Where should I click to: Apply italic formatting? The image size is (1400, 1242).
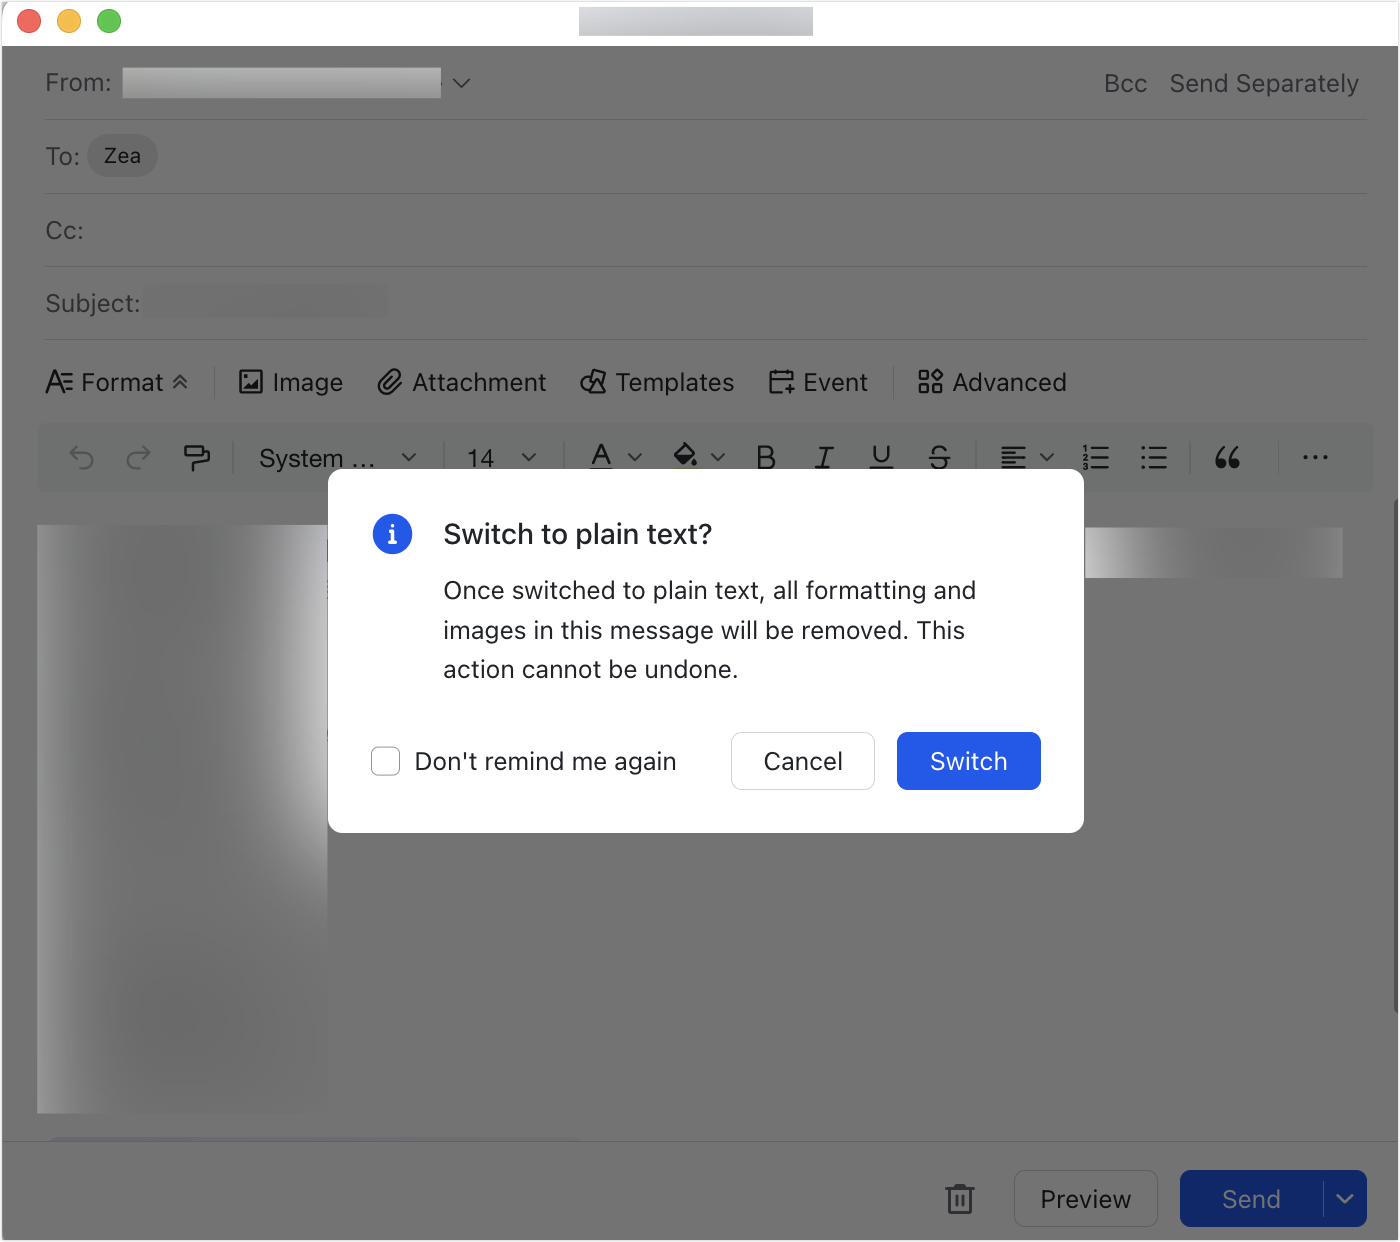pyautogui.click(x=824, y=457)
